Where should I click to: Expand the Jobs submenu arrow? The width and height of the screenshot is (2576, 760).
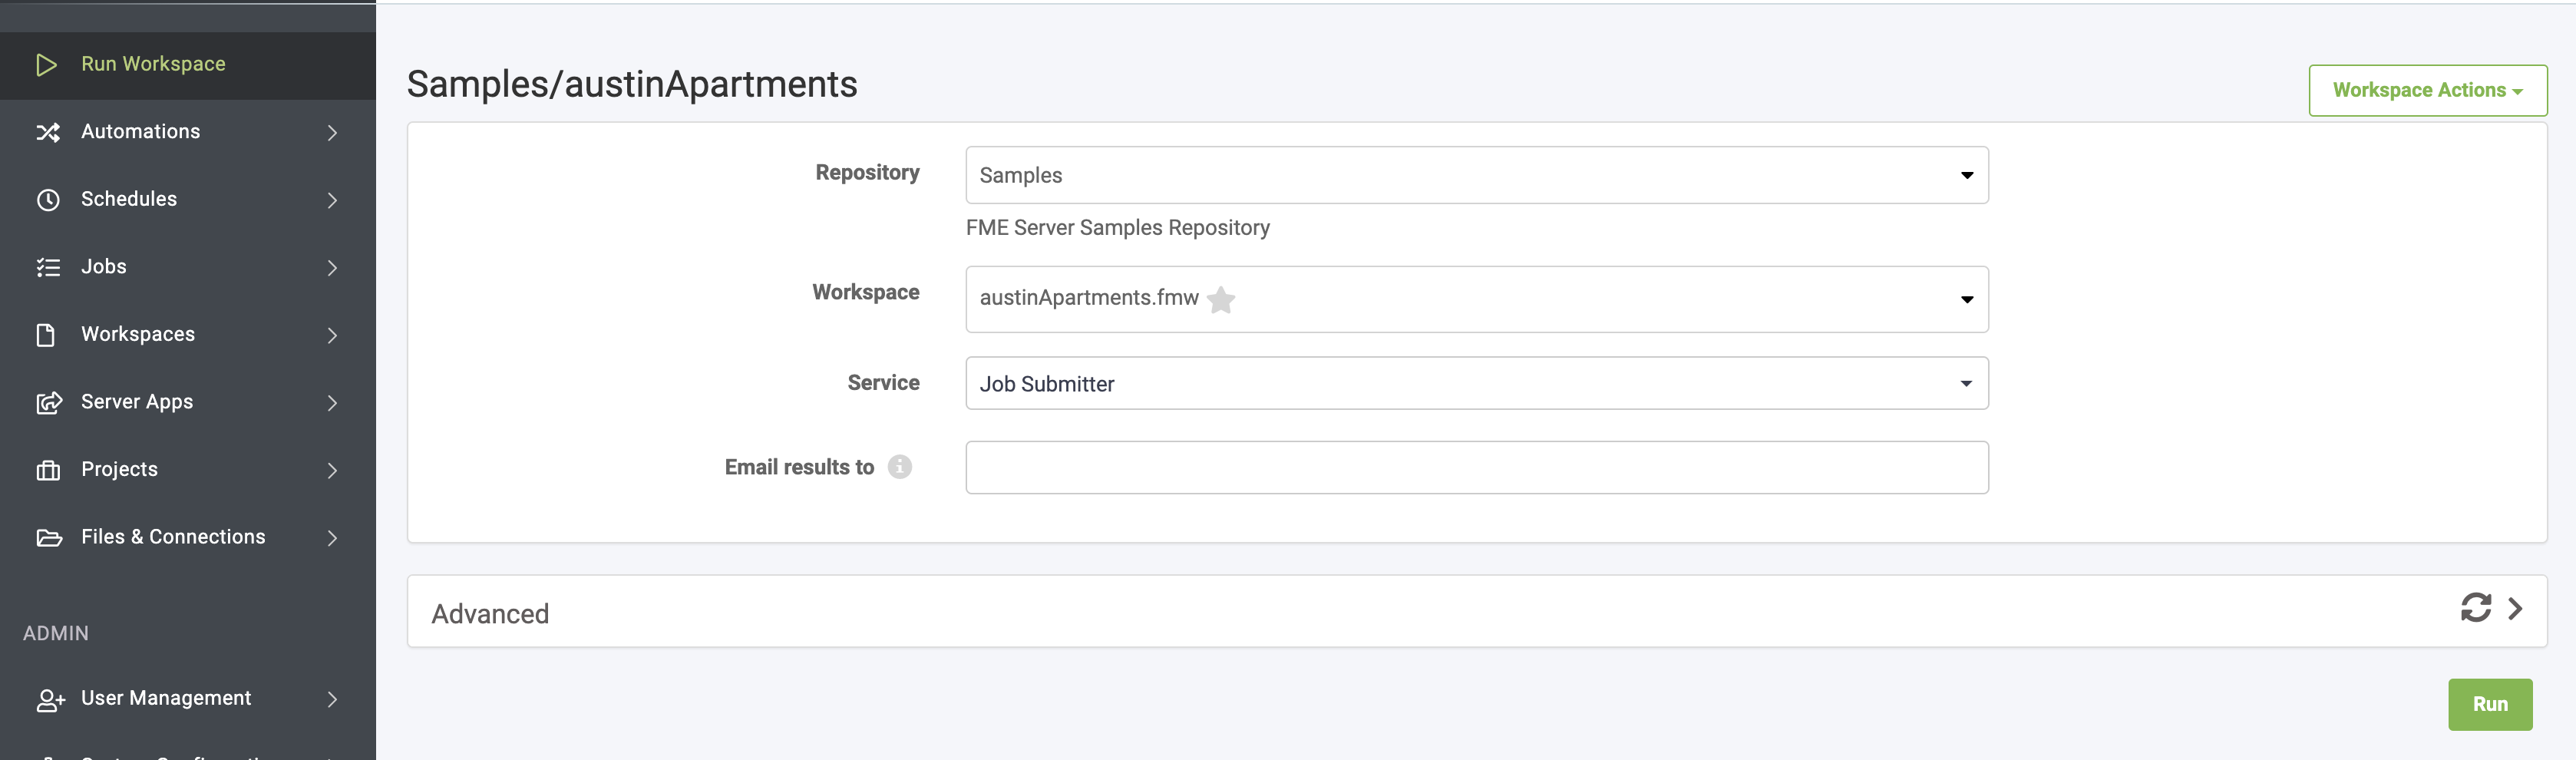click(332, 268)
